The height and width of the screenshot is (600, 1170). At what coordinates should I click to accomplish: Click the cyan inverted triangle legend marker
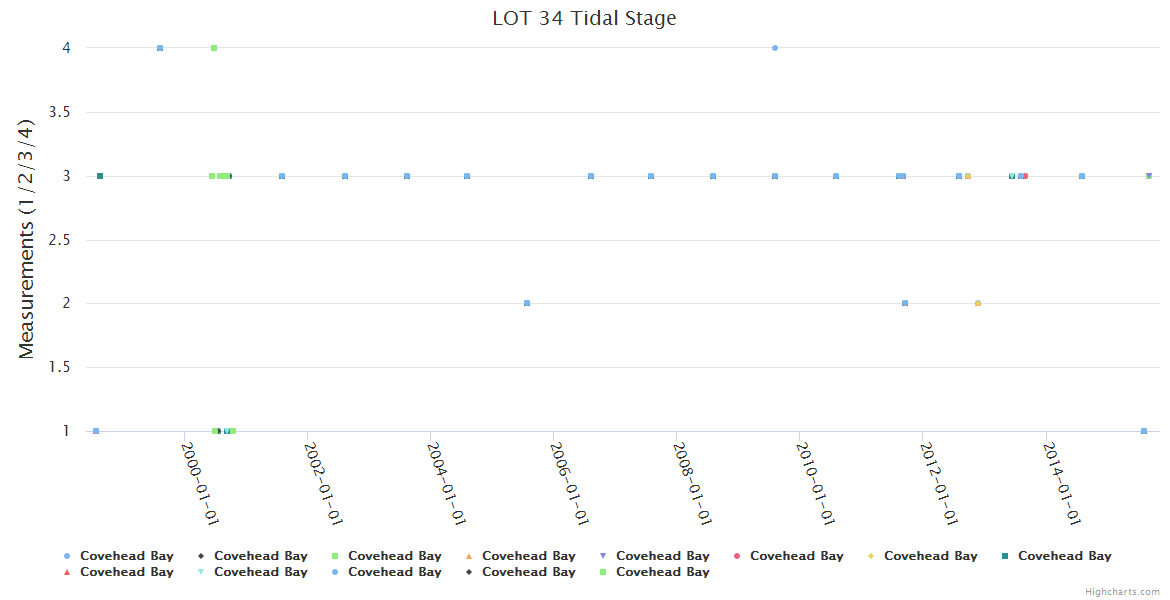pos(201,572)
